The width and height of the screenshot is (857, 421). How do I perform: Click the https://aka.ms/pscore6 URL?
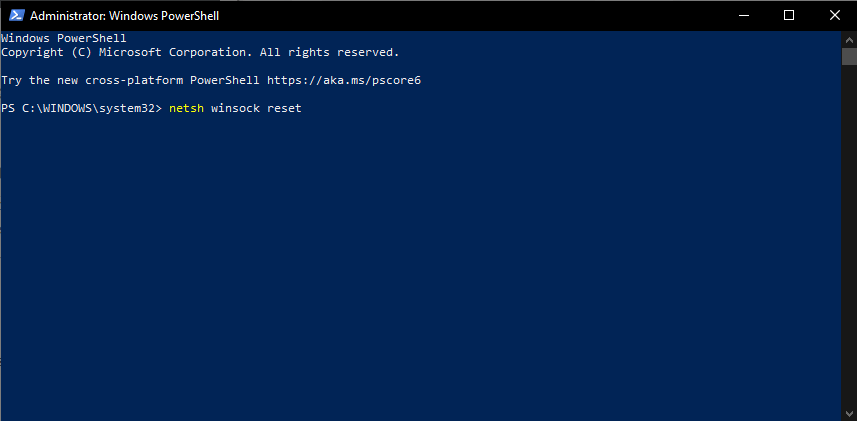tap(344, 80)
